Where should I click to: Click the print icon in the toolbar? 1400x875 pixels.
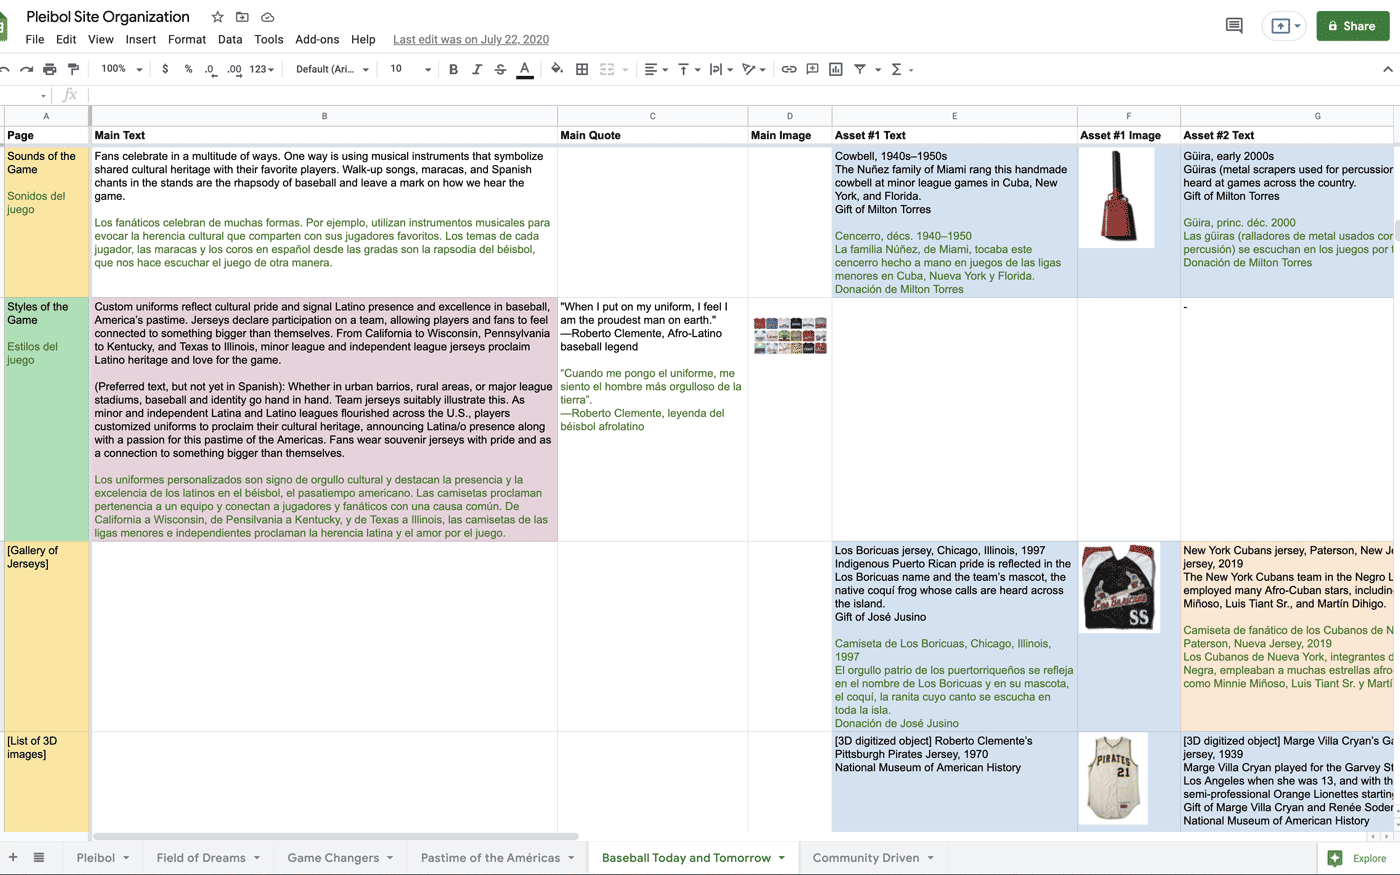[49, 69]
